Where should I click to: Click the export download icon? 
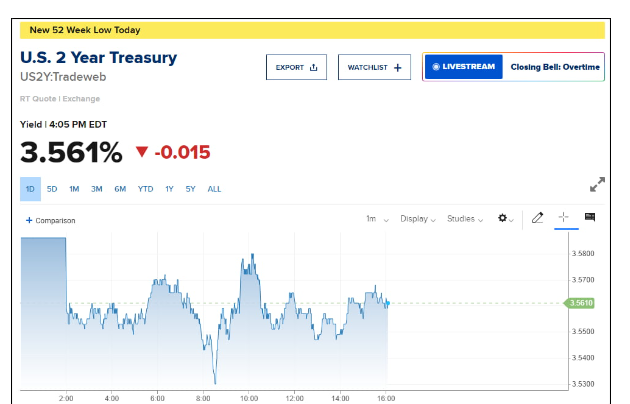point(314,68)
